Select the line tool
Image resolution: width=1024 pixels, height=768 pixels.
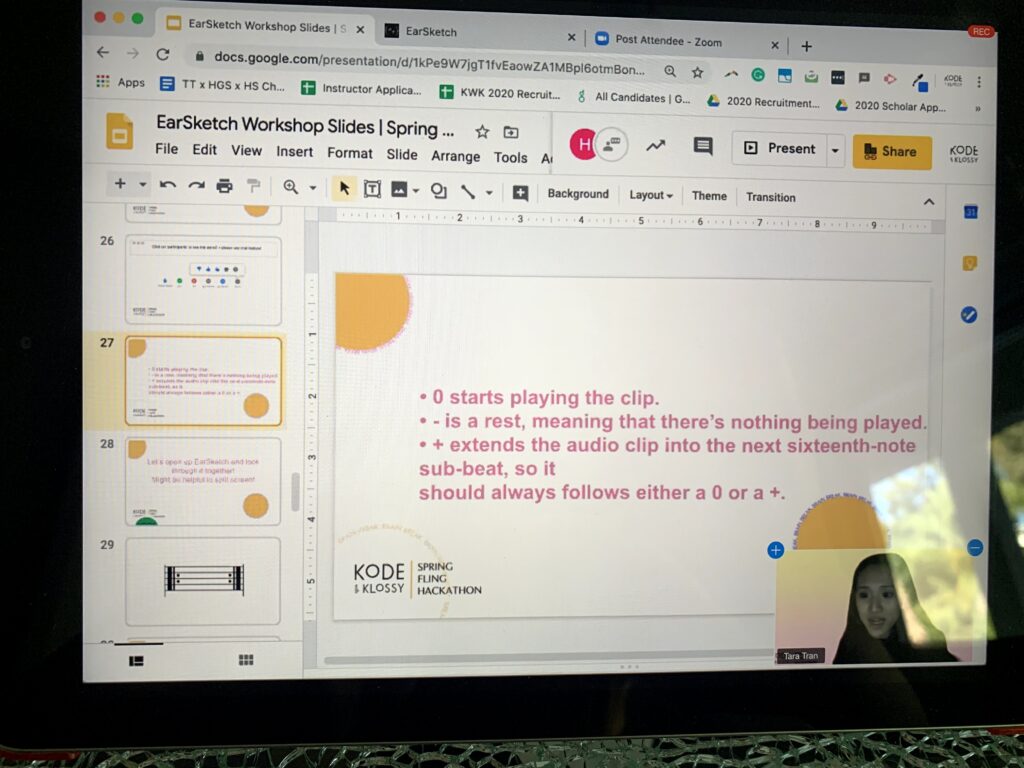(468, 191)
